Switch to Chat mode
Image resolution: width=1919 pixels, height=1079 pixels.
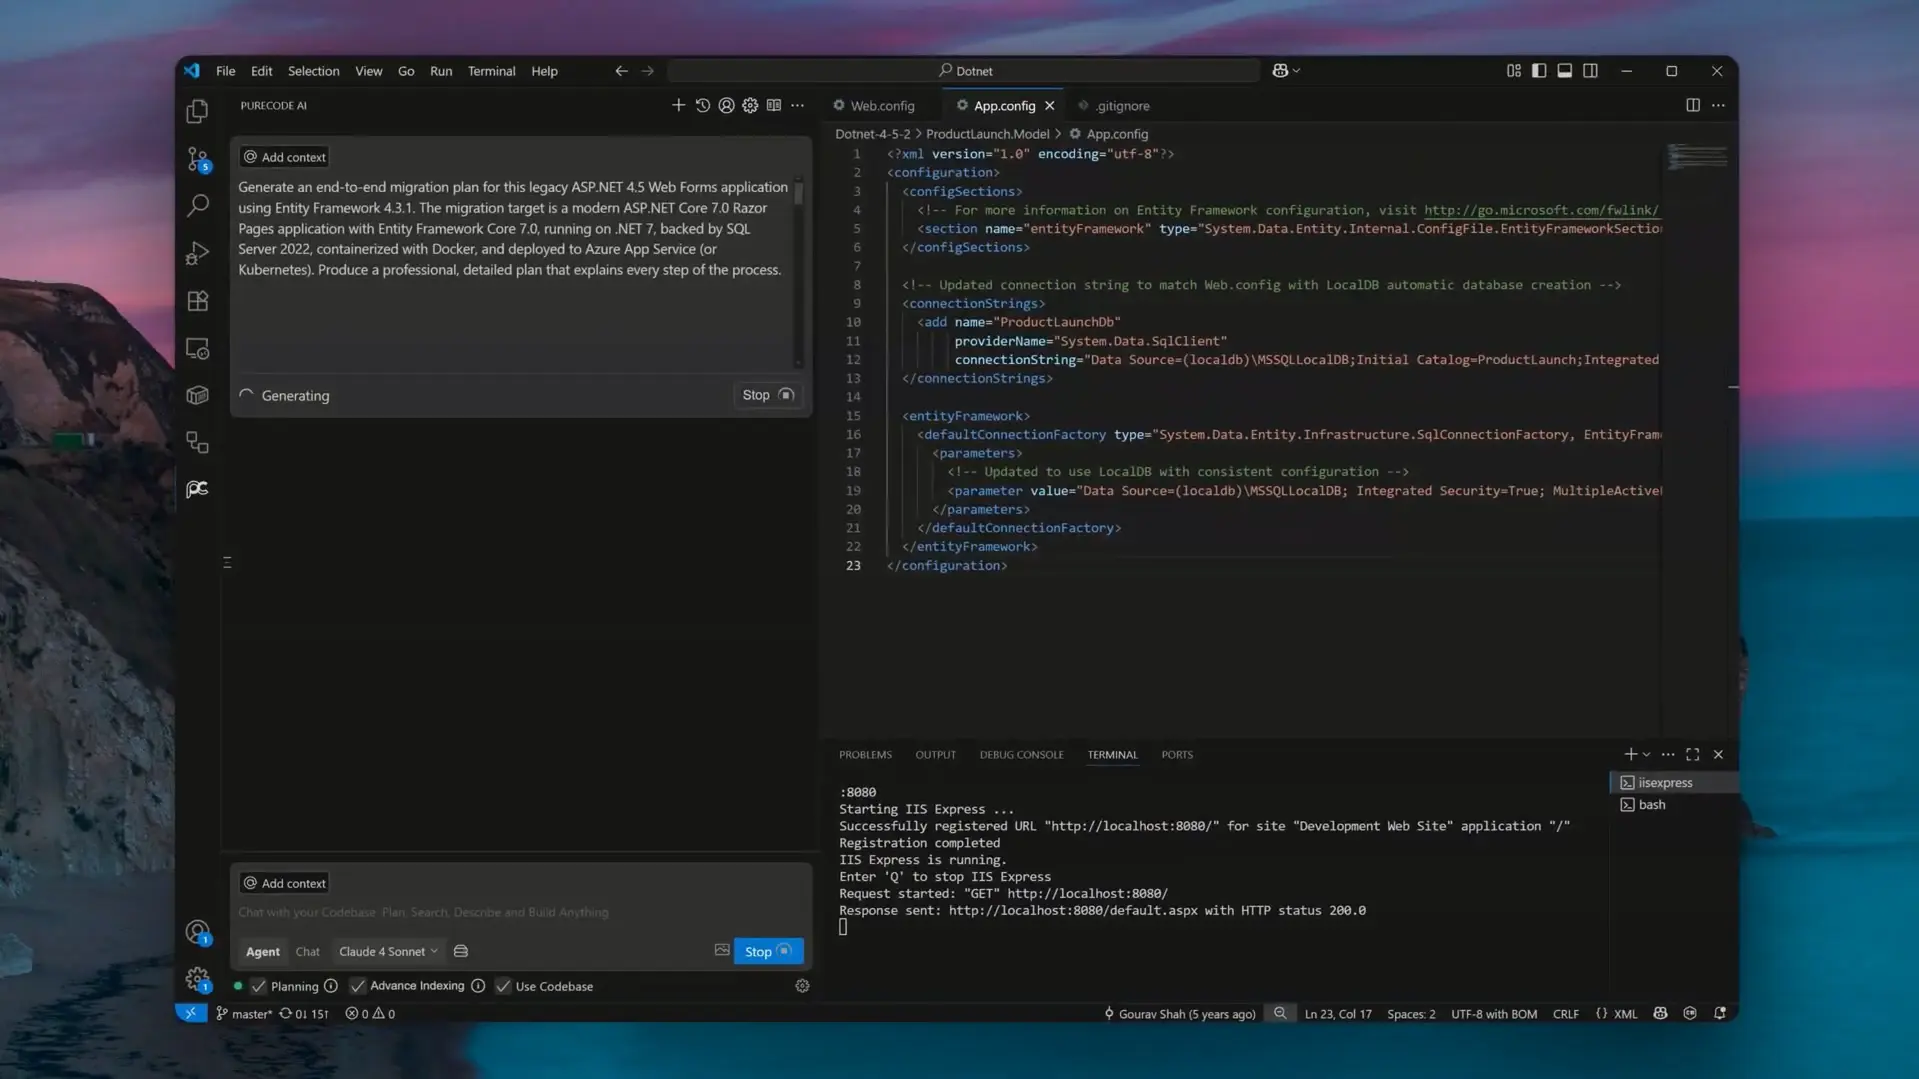coord(308,951)
